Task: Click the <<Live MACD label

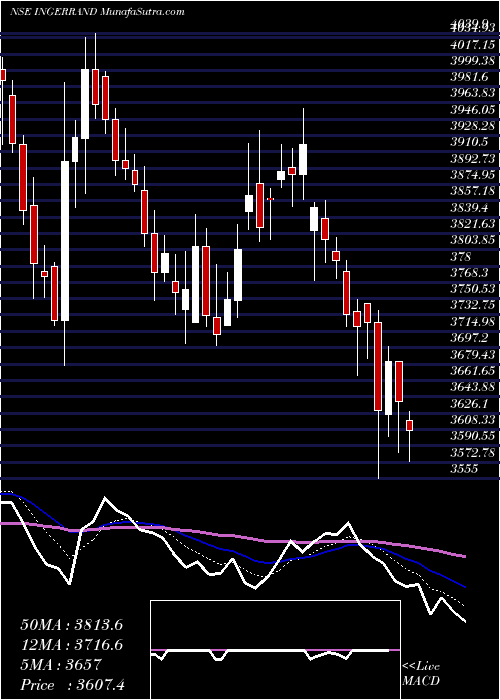Action: 421,675
